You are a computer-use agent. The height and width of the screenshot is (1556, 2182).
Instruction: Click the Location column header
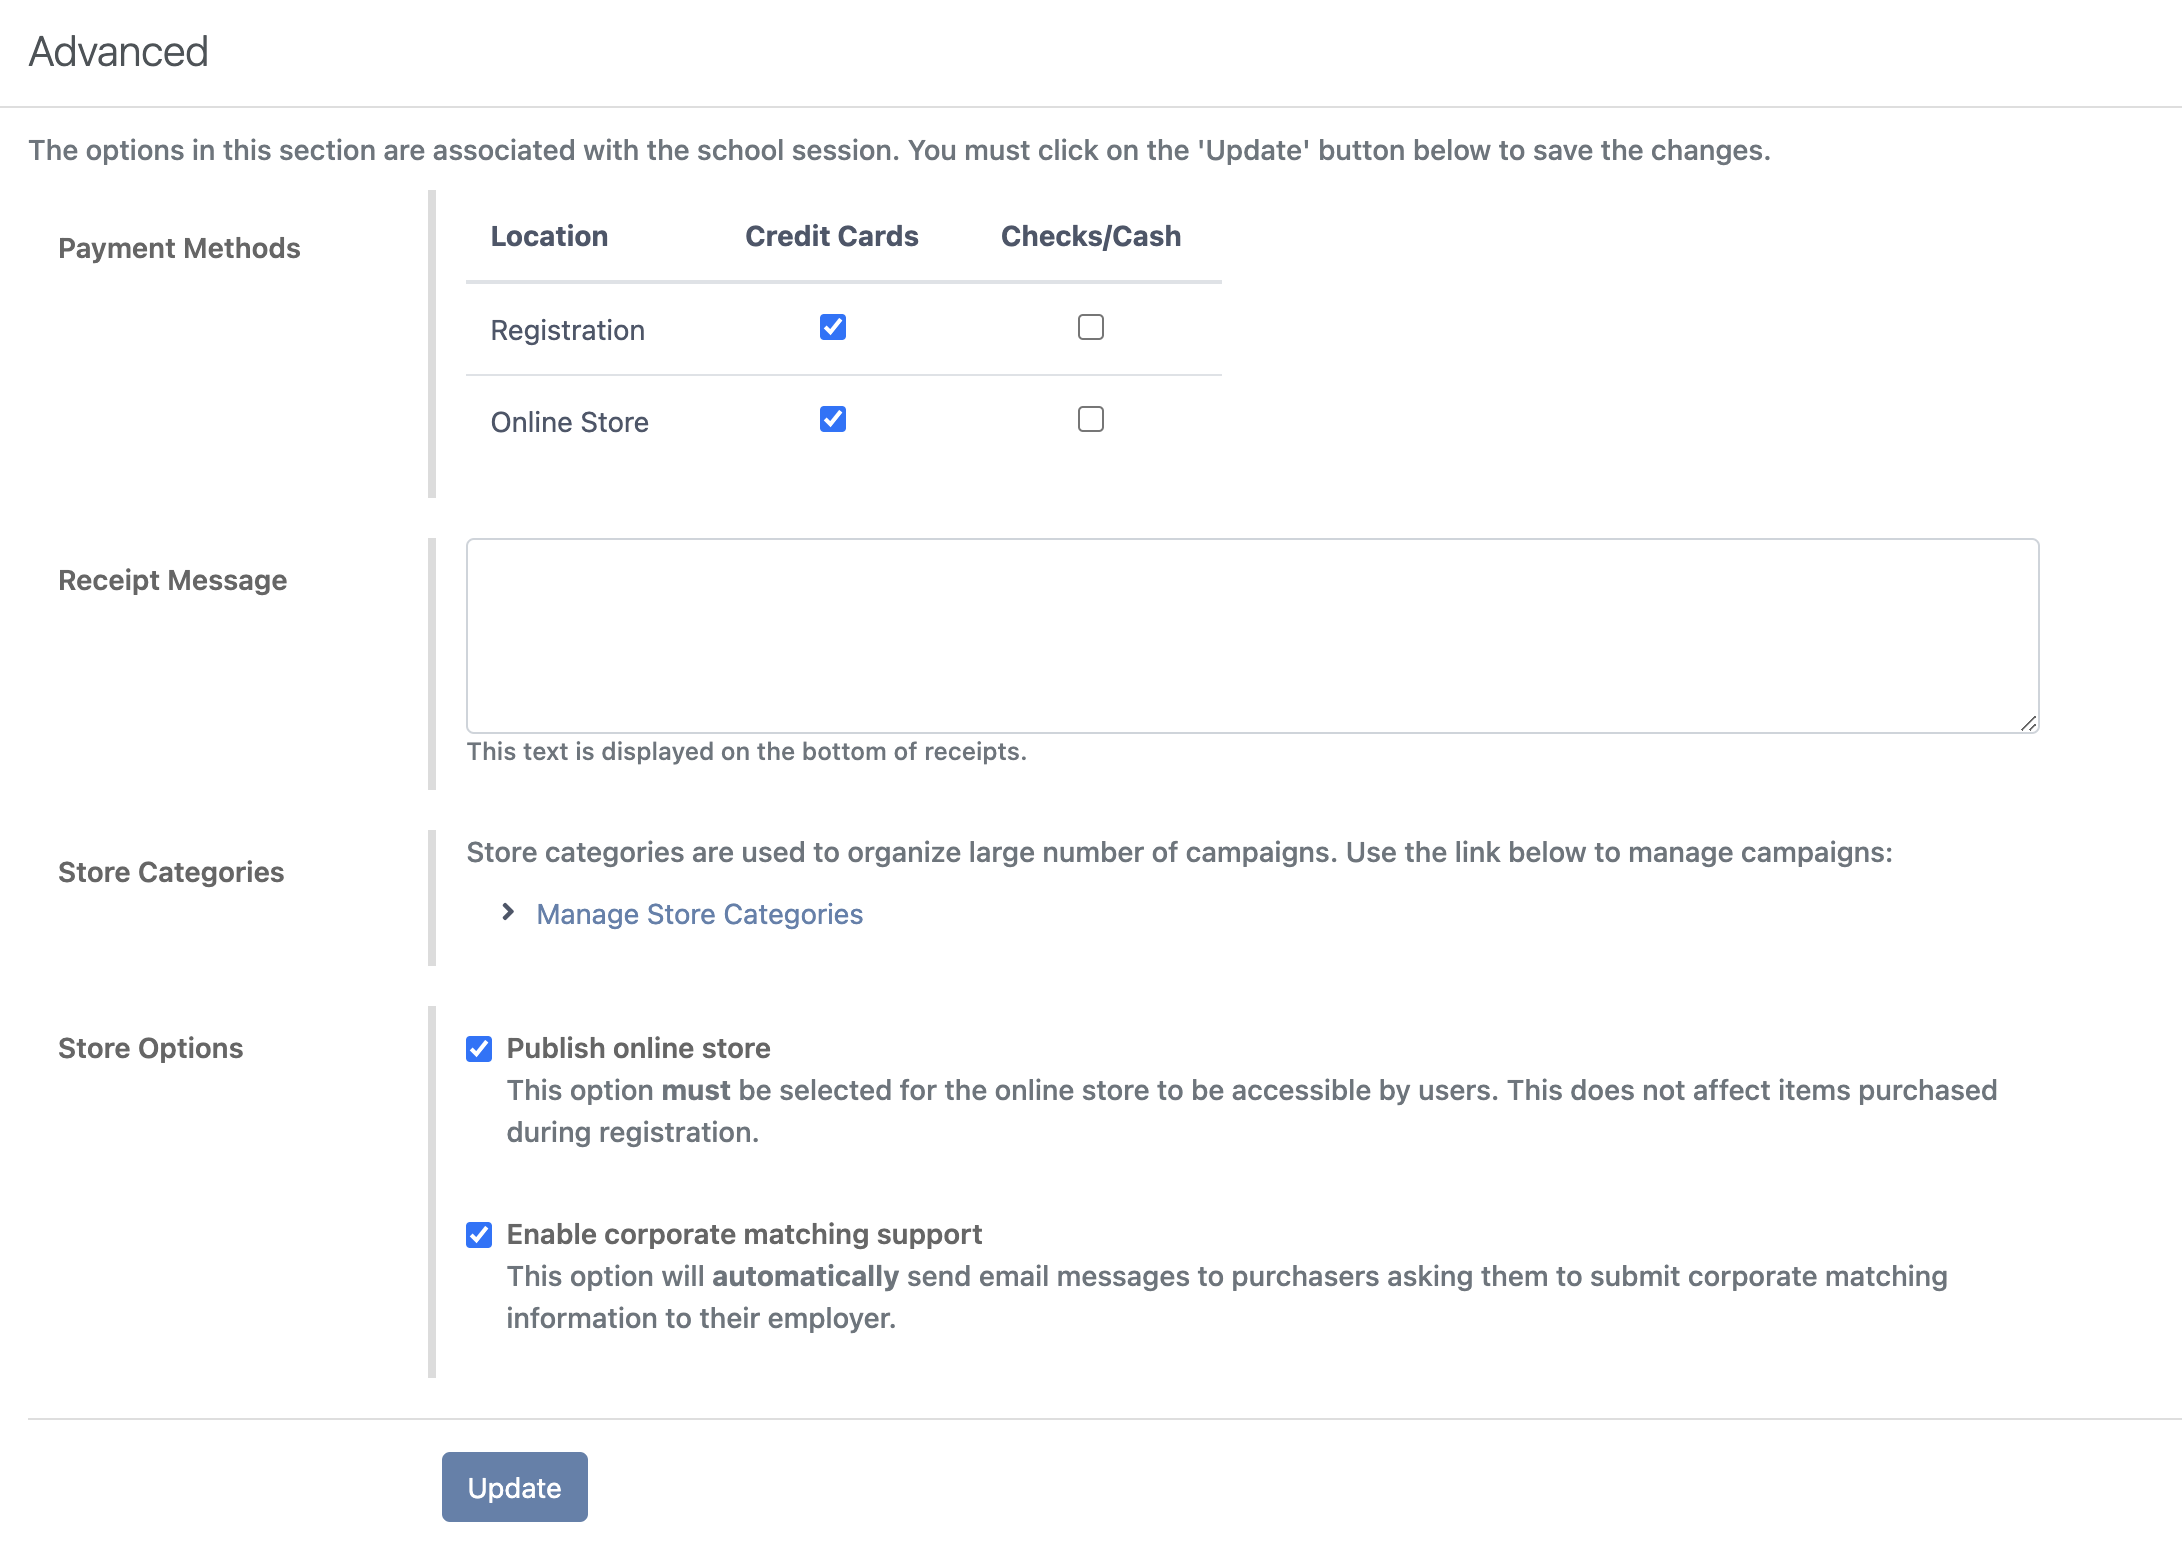tap(549, 236)
